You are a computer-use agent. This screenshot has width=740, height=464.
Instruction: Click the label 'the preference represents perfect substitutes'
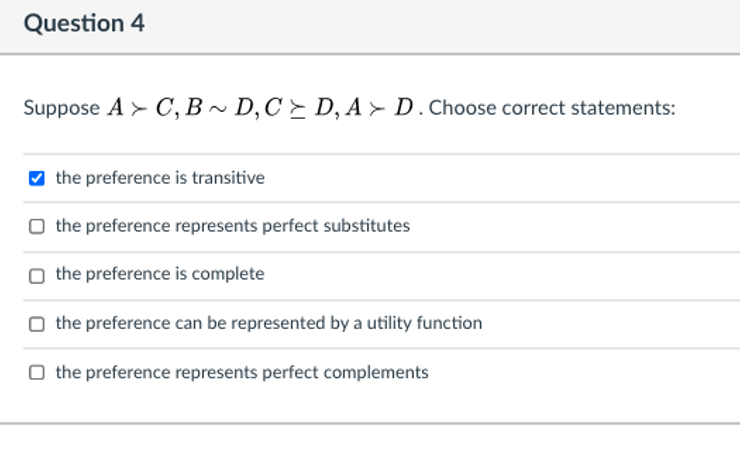pyautogui.click(x=233, y=226)
